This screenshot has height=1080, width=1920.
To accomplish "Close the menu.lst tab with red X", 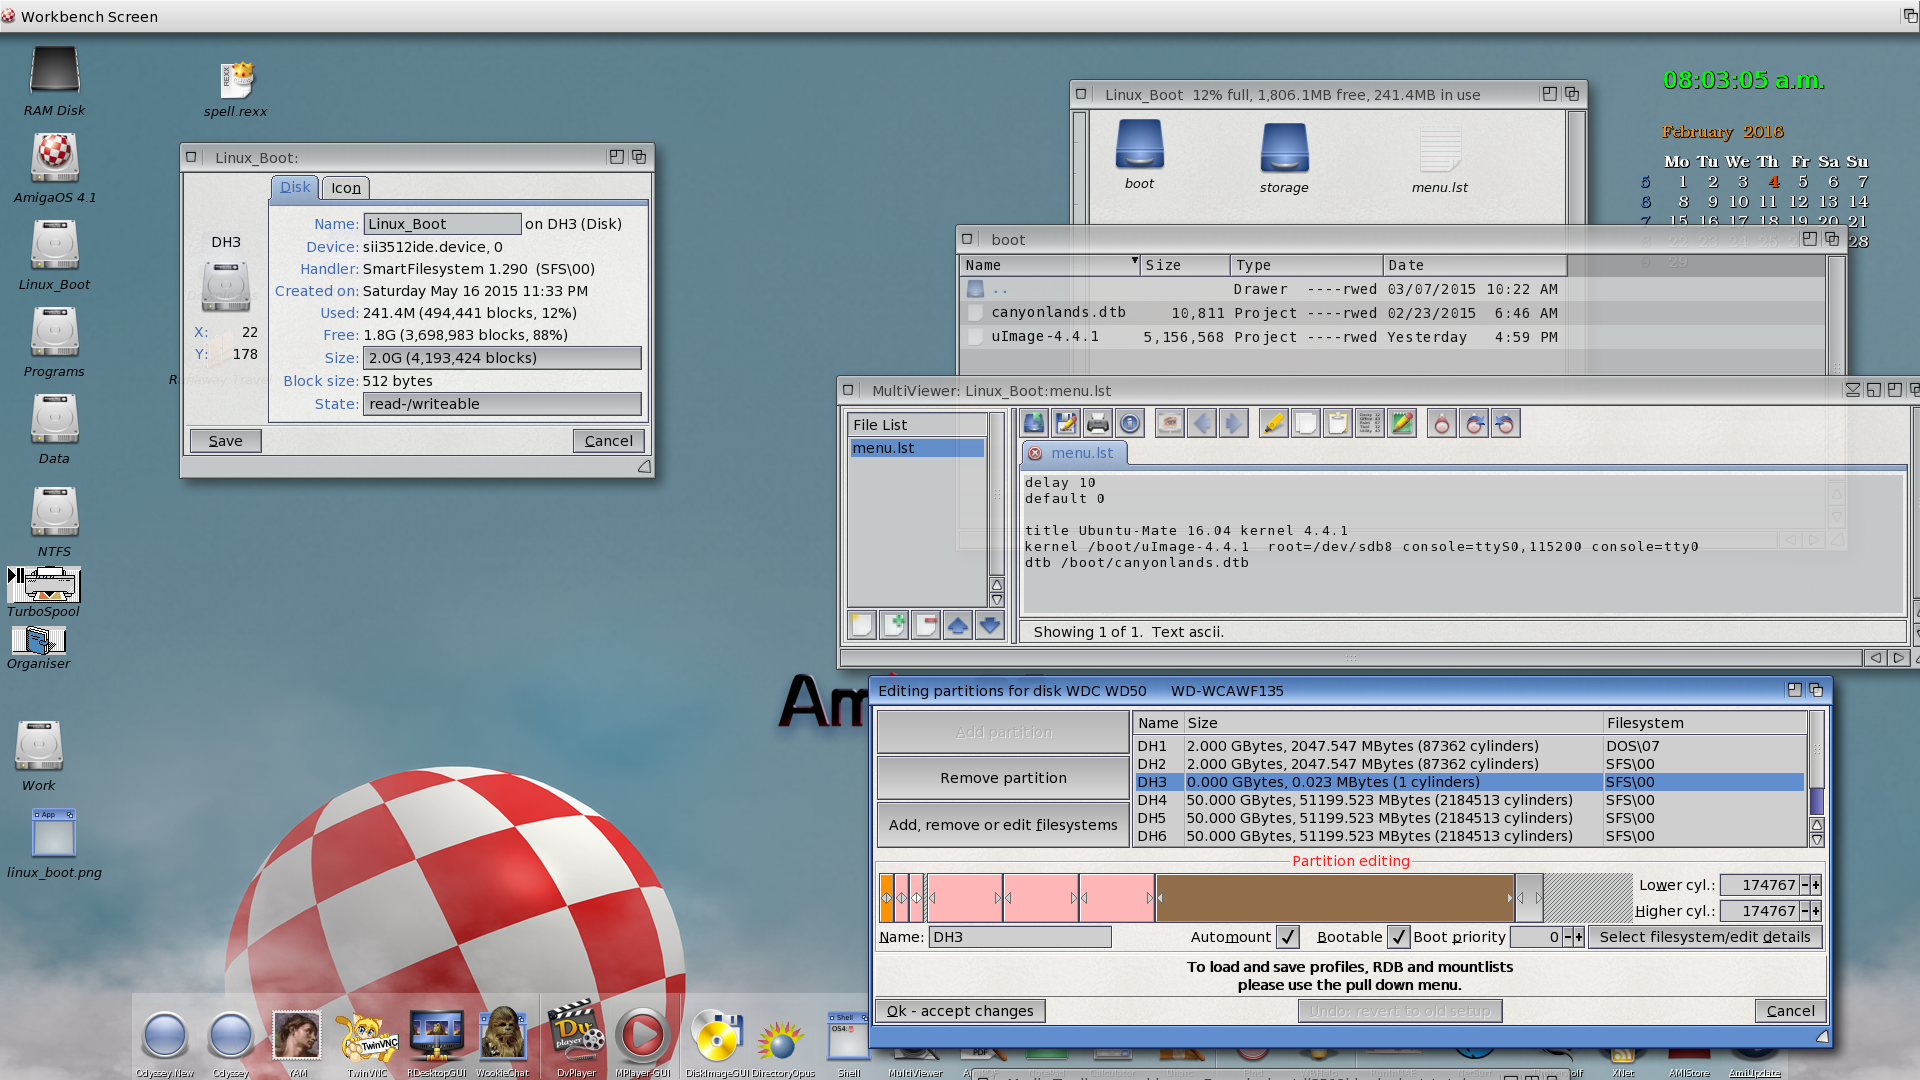I will pyautogui.click(x=1035, y=453).
